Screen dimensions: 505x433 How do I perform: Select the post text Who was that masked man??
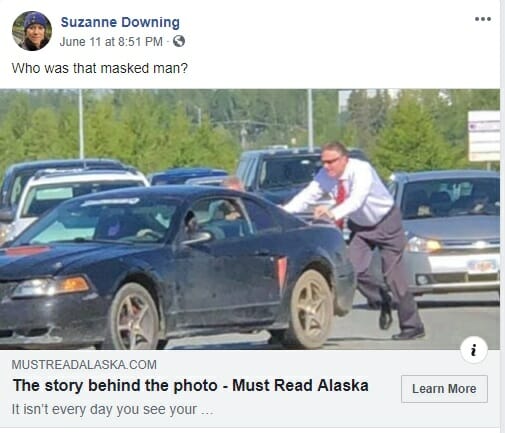click(x=100, y=68)
